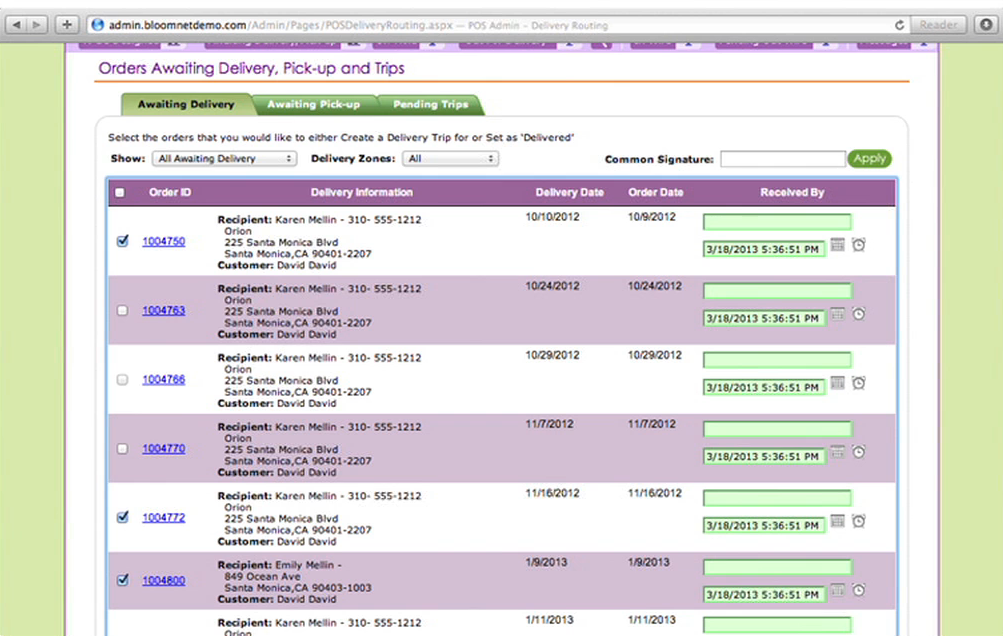Viewport: 1003px width, 636px height.
Task: Click Received By name field for order 1004763
Action: (x=777, y=291)
